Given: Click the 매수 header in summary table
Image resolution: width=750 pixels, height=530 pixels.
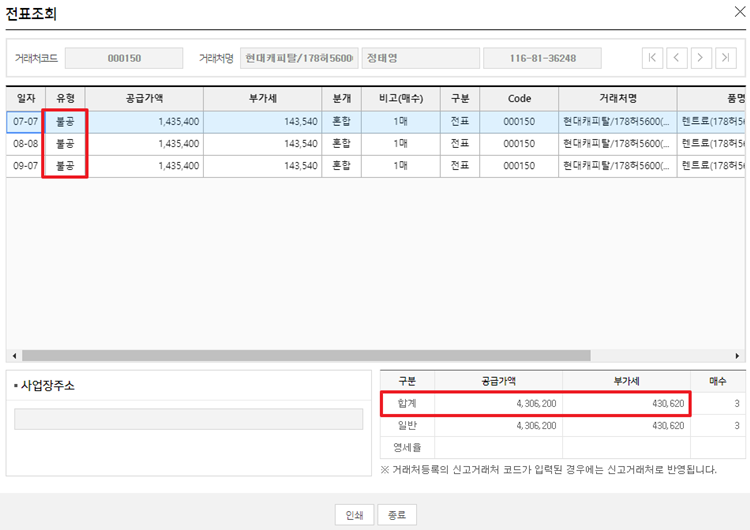Looking at the screenshot, I should coord(717,381).
